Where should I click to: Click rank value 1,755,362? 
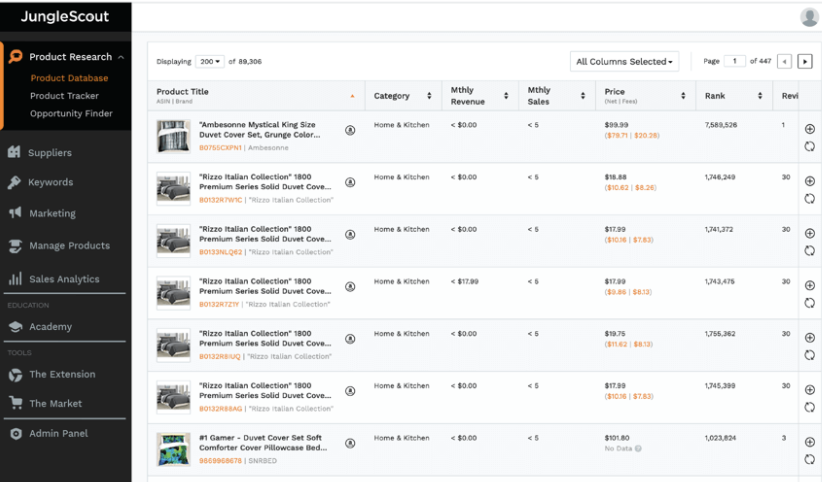(x=720, y=334)
